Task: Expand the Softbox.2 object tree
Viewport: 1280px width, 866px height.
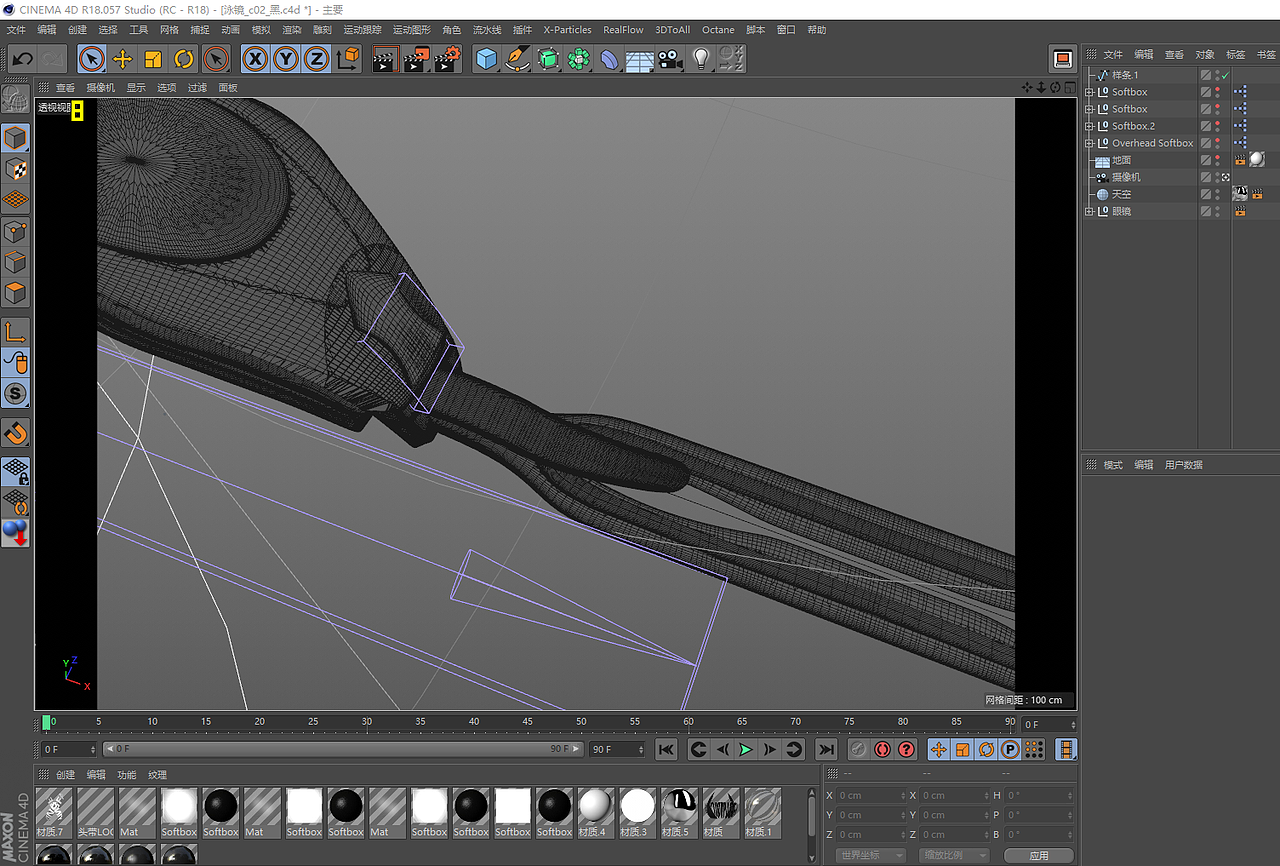Action: point(1089,126)
